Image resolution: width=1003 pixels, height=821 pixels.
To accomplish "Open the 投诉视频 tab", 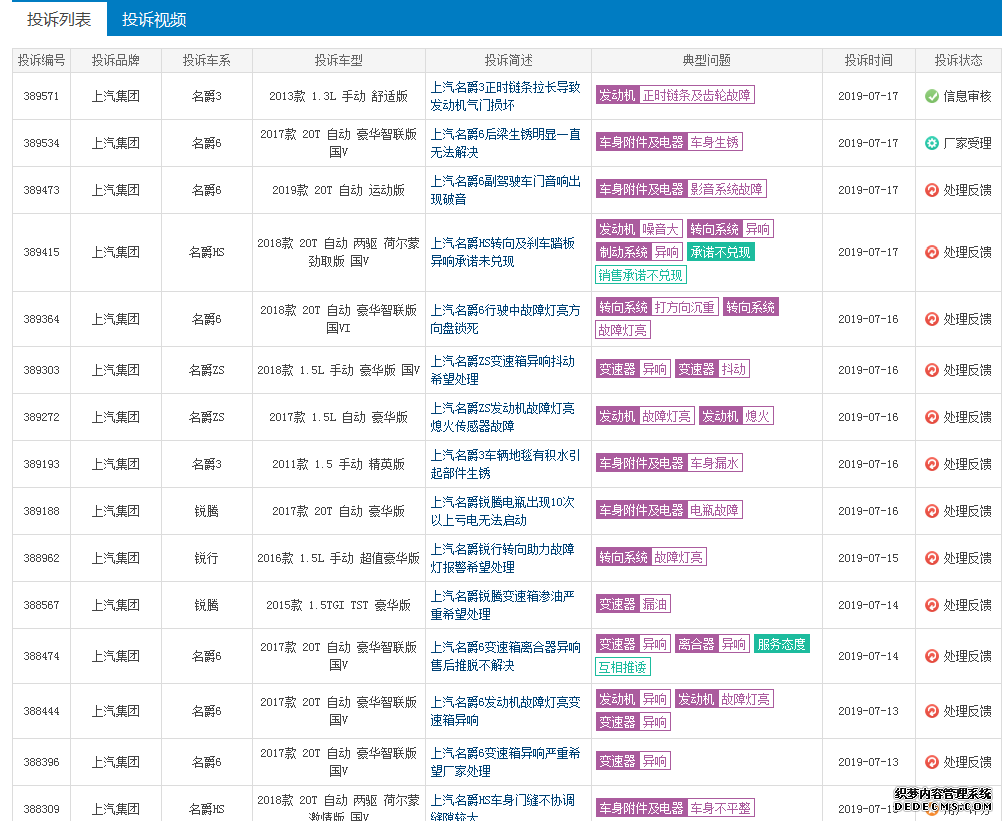I will tap(154, 19).
